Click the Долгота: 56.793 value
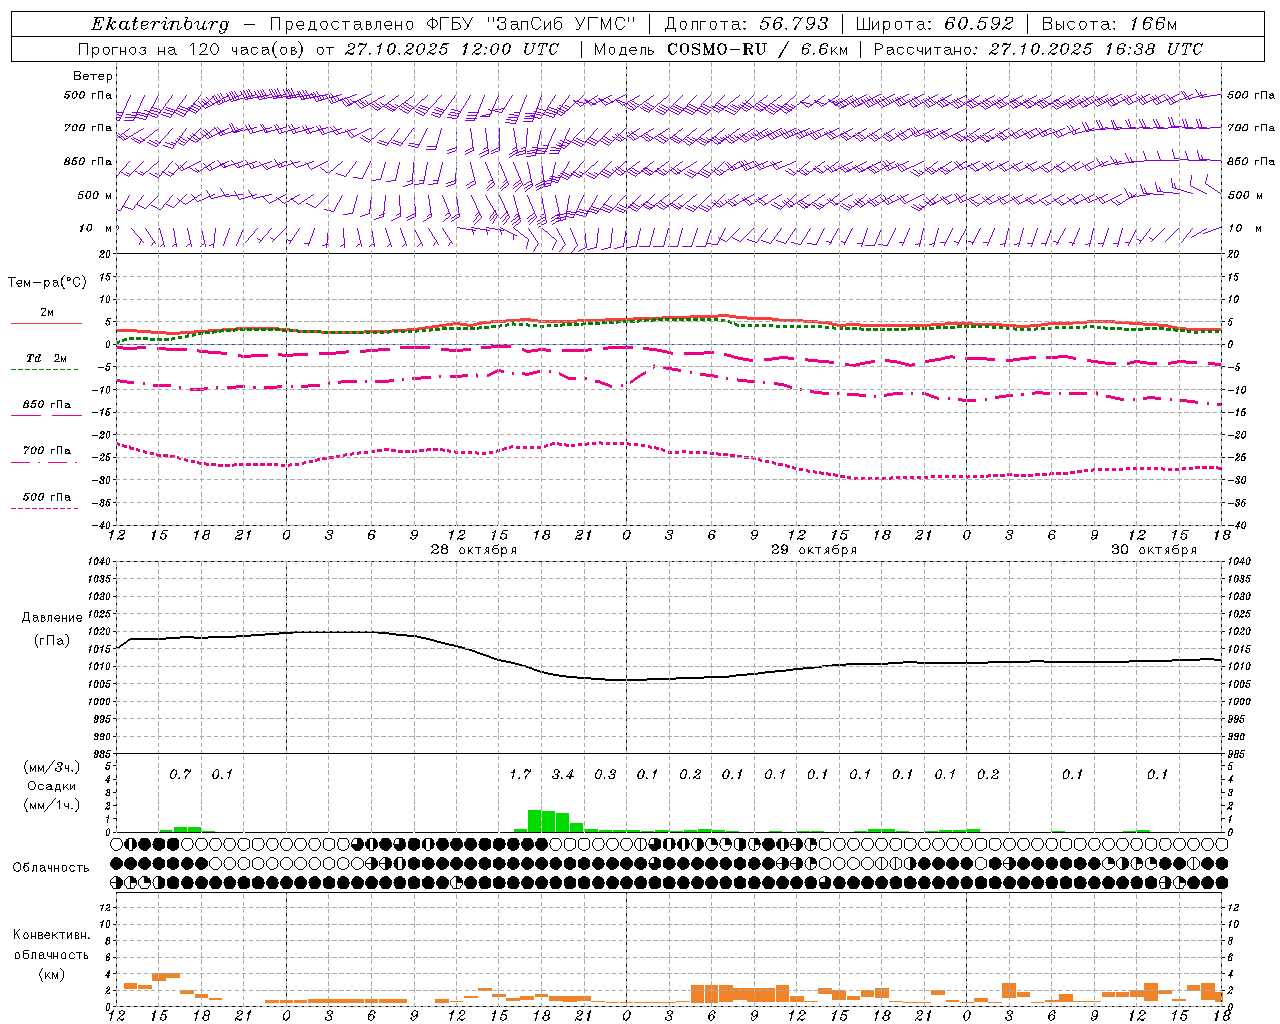This screenshot has width=1280, height=1024. click(x=746, y=24)
